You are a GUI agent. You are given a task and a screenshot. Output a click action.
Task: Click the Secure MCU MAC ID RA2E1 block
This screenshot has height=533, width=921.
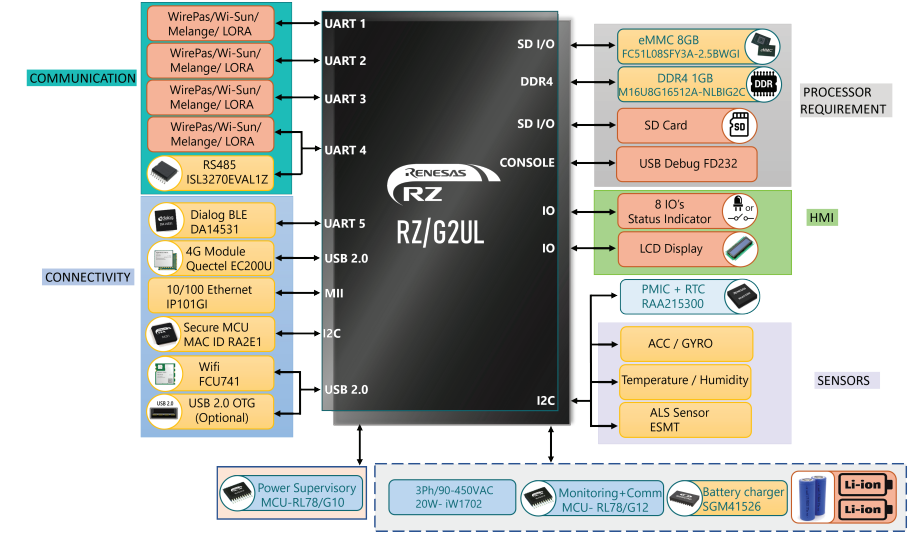pos(210,334)
